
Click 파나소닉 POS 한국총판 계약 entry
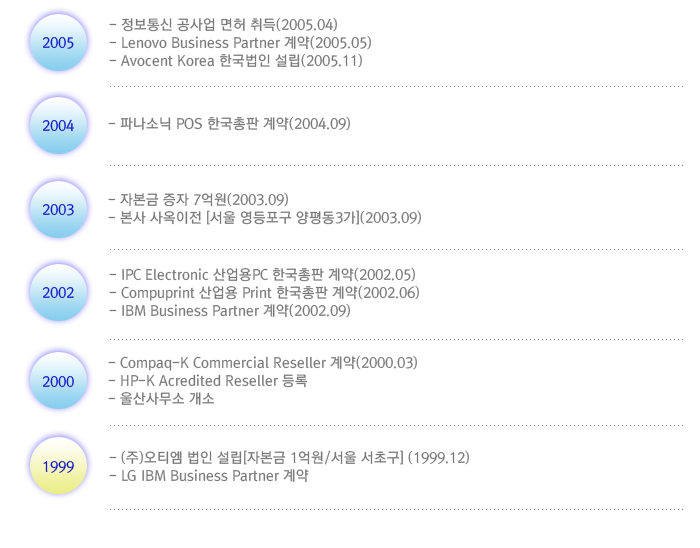click(x=229, y=124)
